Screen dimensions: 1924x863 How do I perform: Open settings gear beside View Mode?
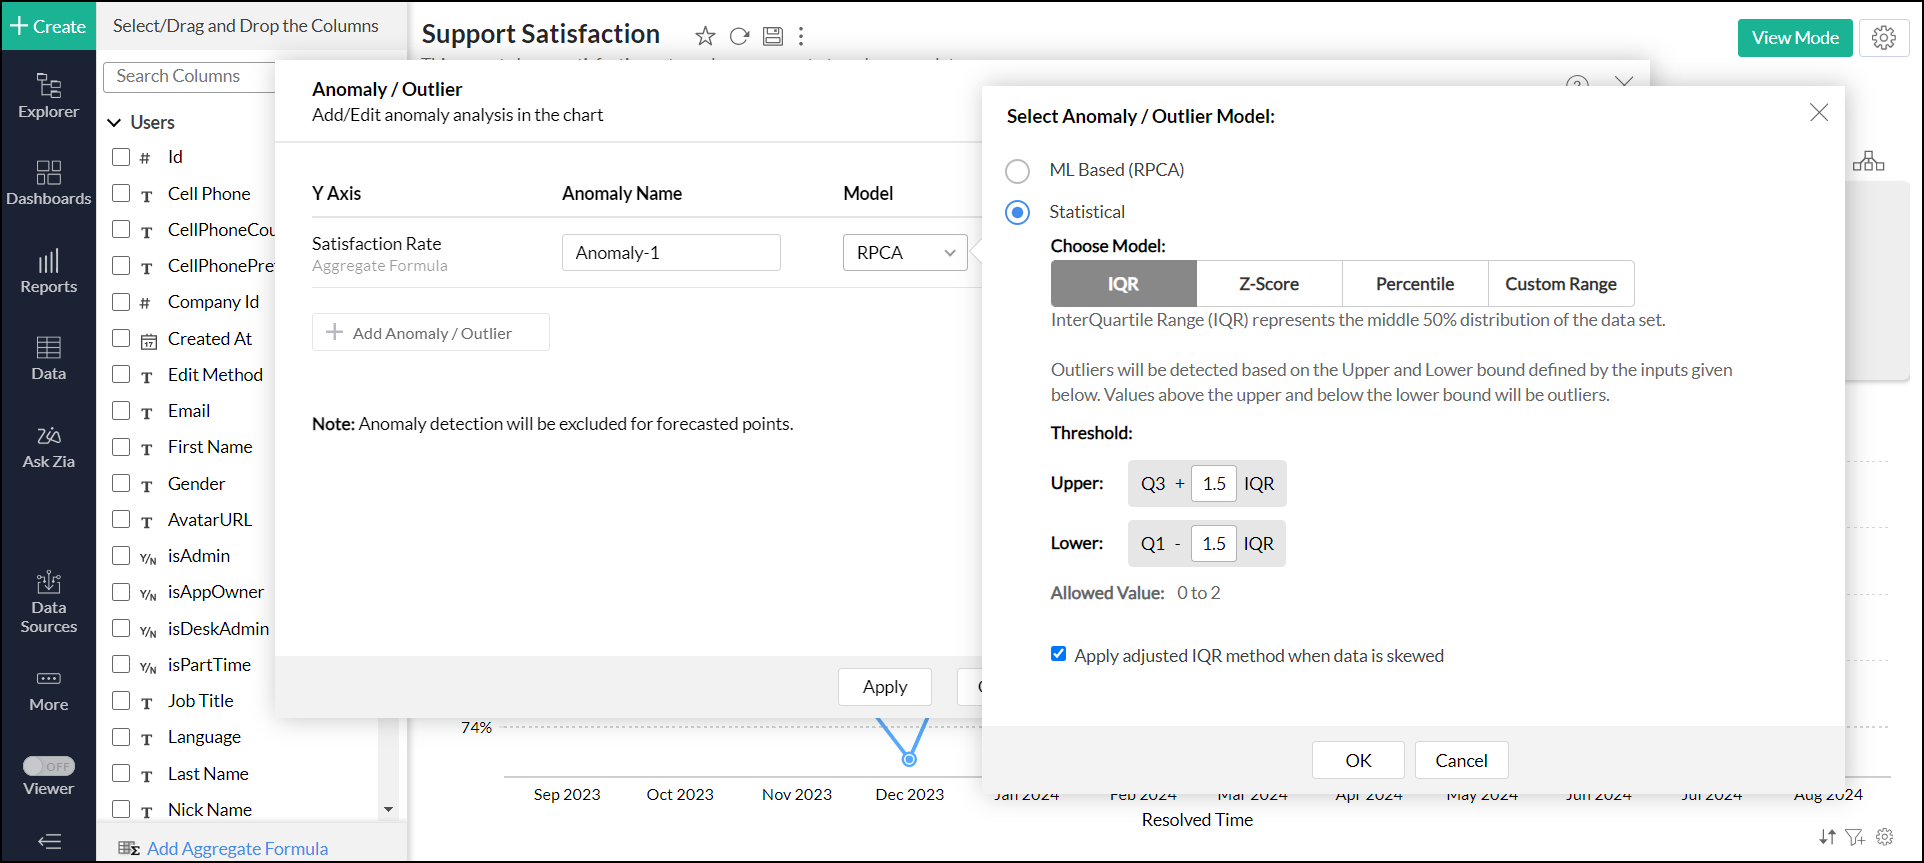tap(1884, 38)
